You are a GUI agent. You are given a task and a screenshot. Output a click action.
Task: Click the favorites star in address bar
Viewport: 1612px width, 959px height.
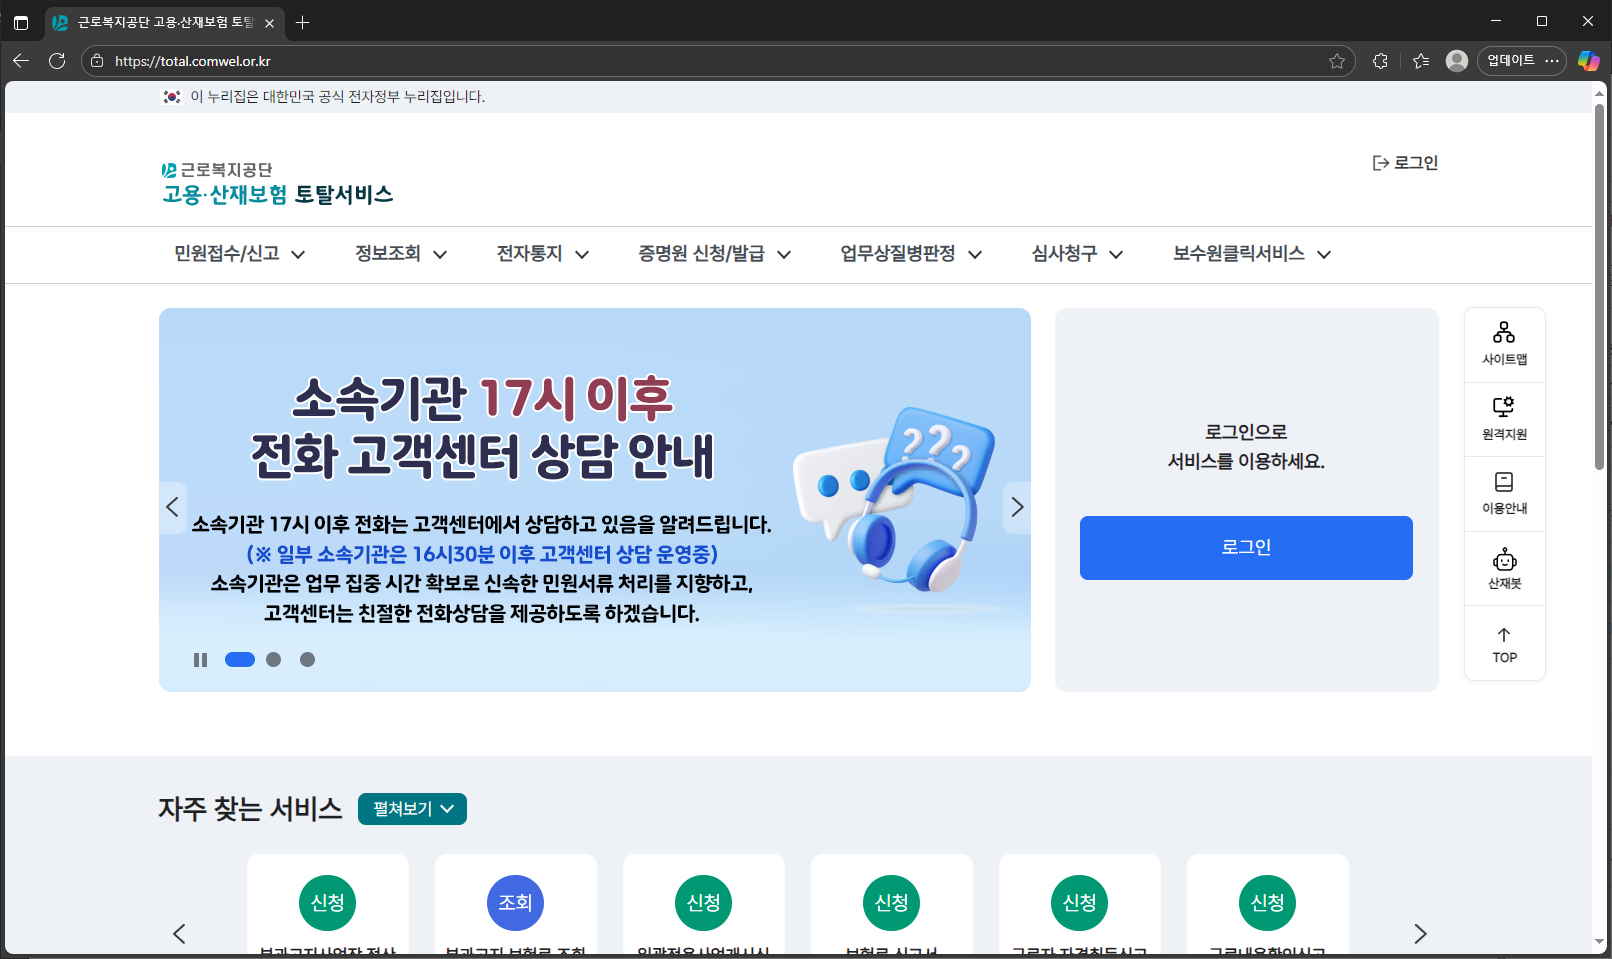[1338, 61]
